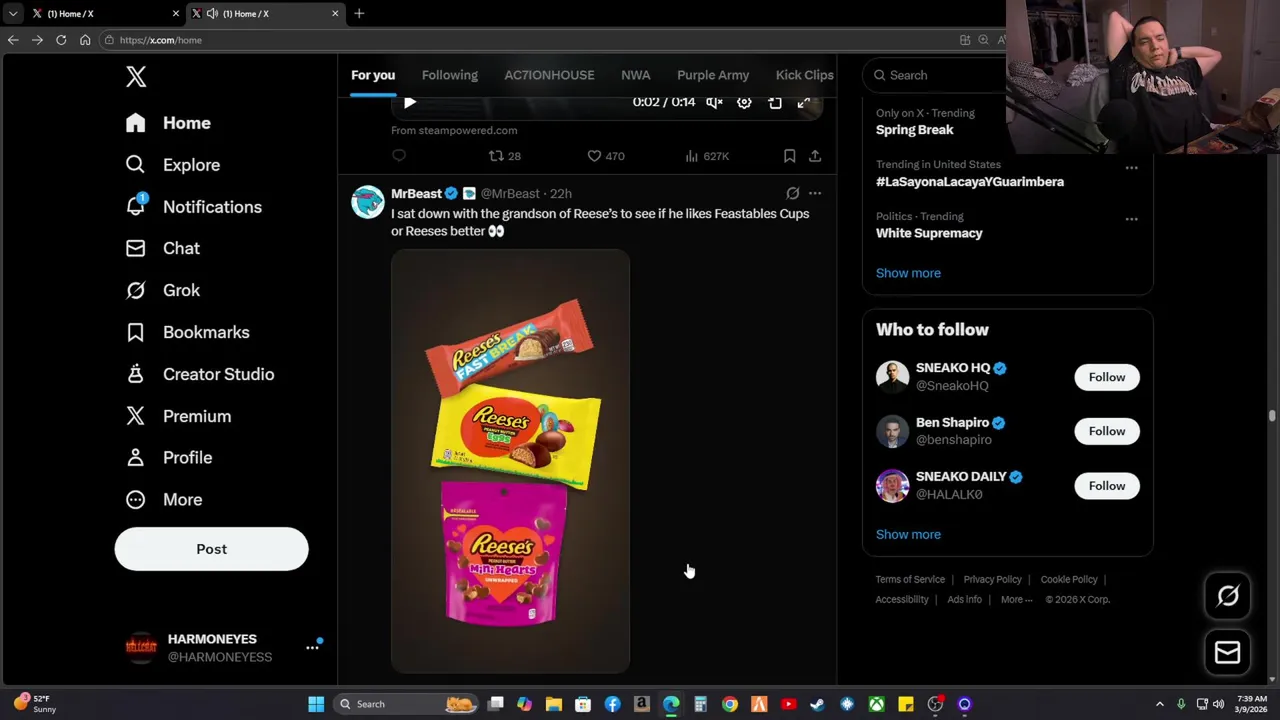1280x720 pixels.
Task: Follow Ben Shapiro
Action: coord(1106,431)
